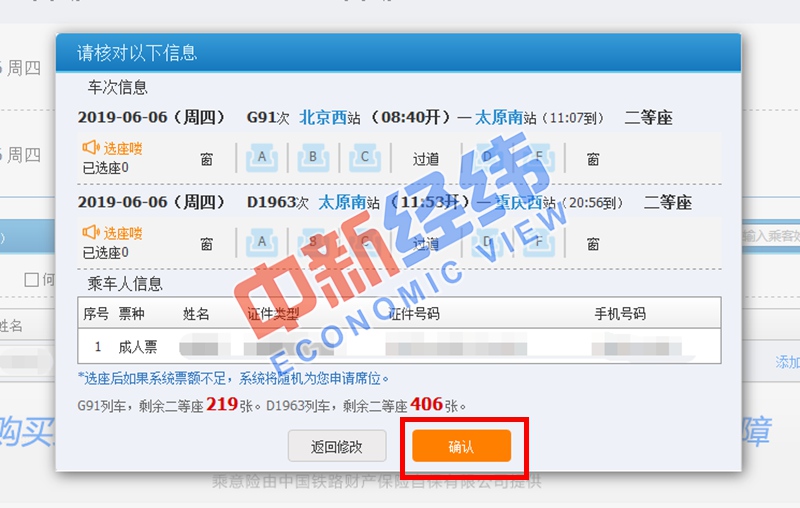Select seat D for train D1963
The height and width of the screenshot is (508, 800).
pyautogui.click(x=487, y=242)
